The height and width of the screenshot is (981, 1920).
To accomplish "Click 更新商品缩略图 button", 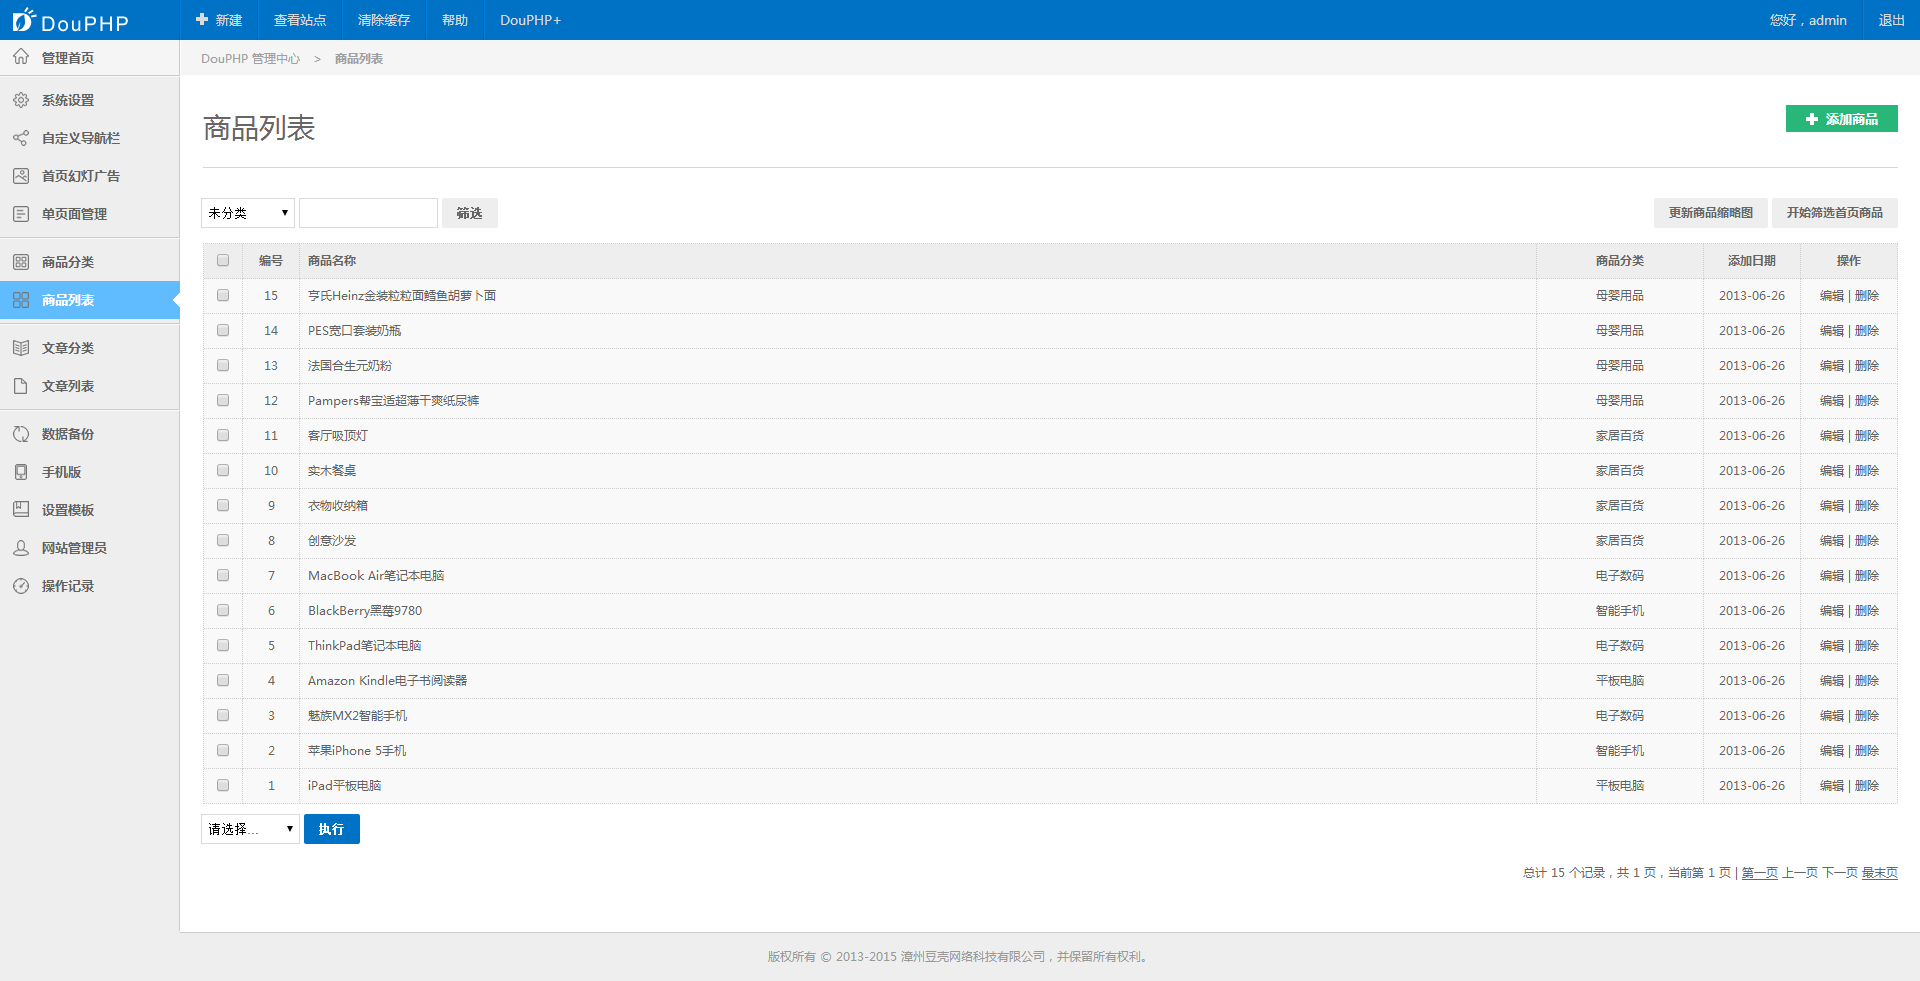I will 1710,213.
